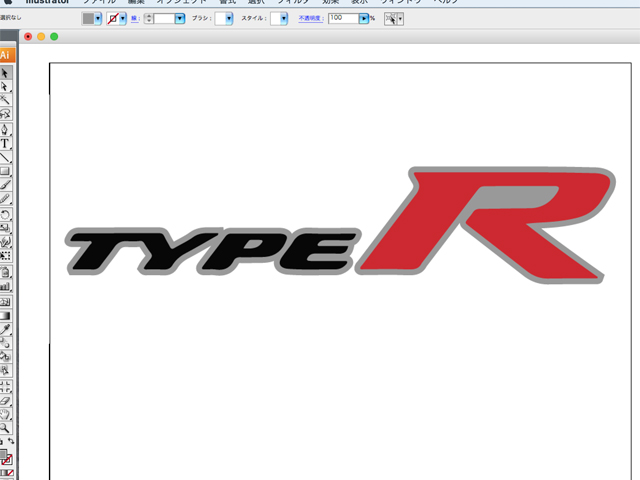Select the Mesh tool
This screenshot has width=640, height=480.
[5, 302]
